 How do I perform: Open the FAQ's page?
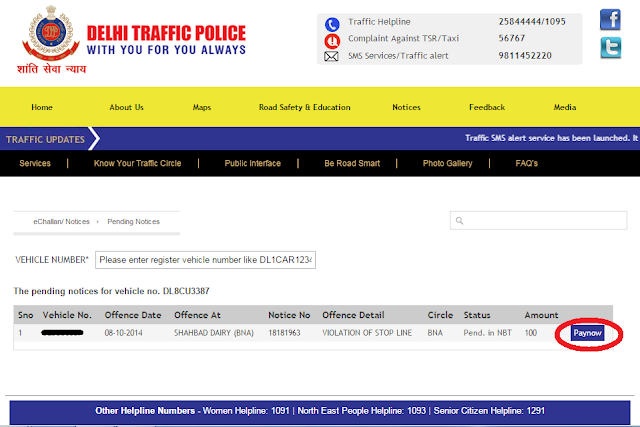coord(527,163)
